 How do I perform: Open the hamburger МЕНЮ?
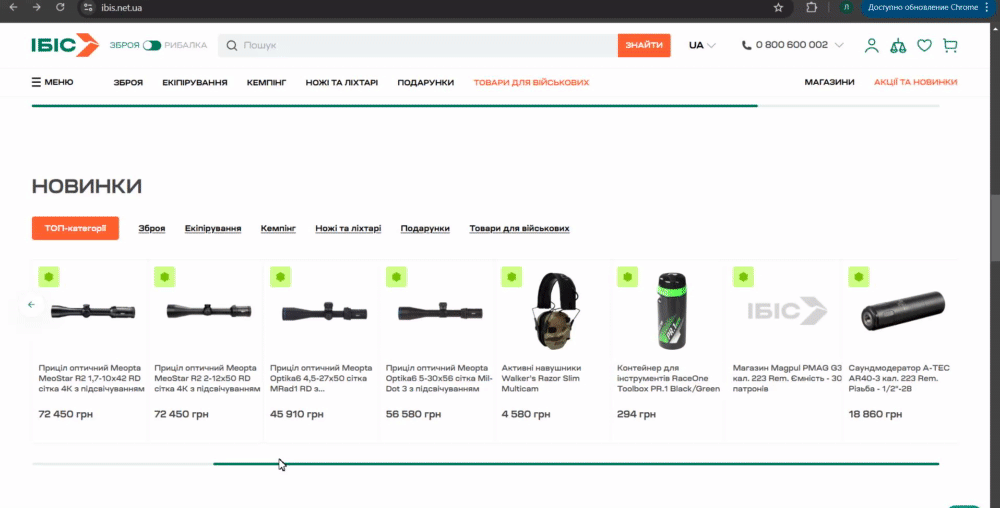click(52, 82)
